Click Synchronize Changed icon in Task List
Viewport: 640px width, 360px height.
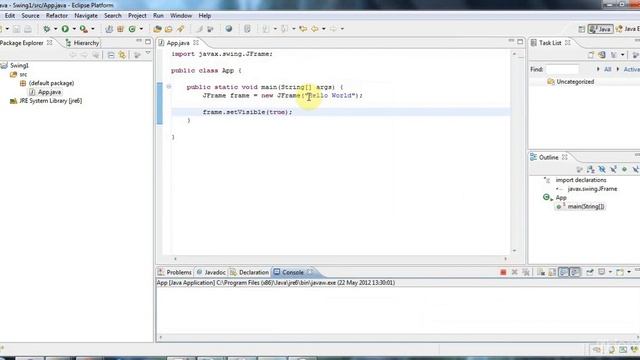pos(602,55)
